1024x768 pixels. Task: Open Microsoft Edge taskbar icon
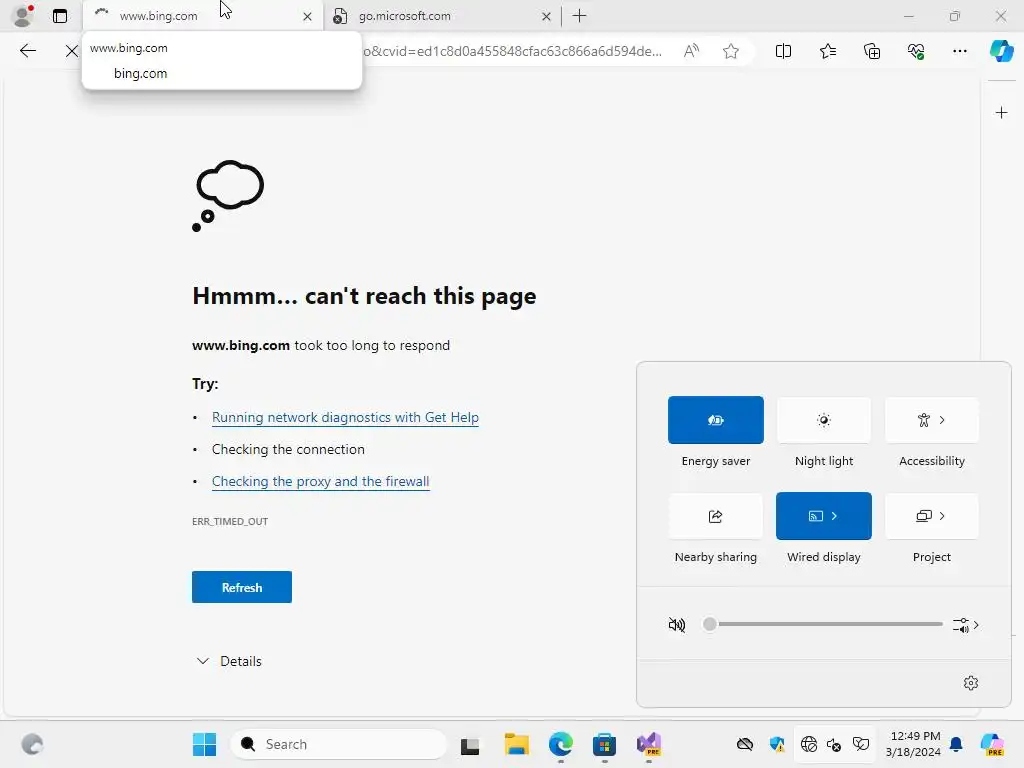560,744
